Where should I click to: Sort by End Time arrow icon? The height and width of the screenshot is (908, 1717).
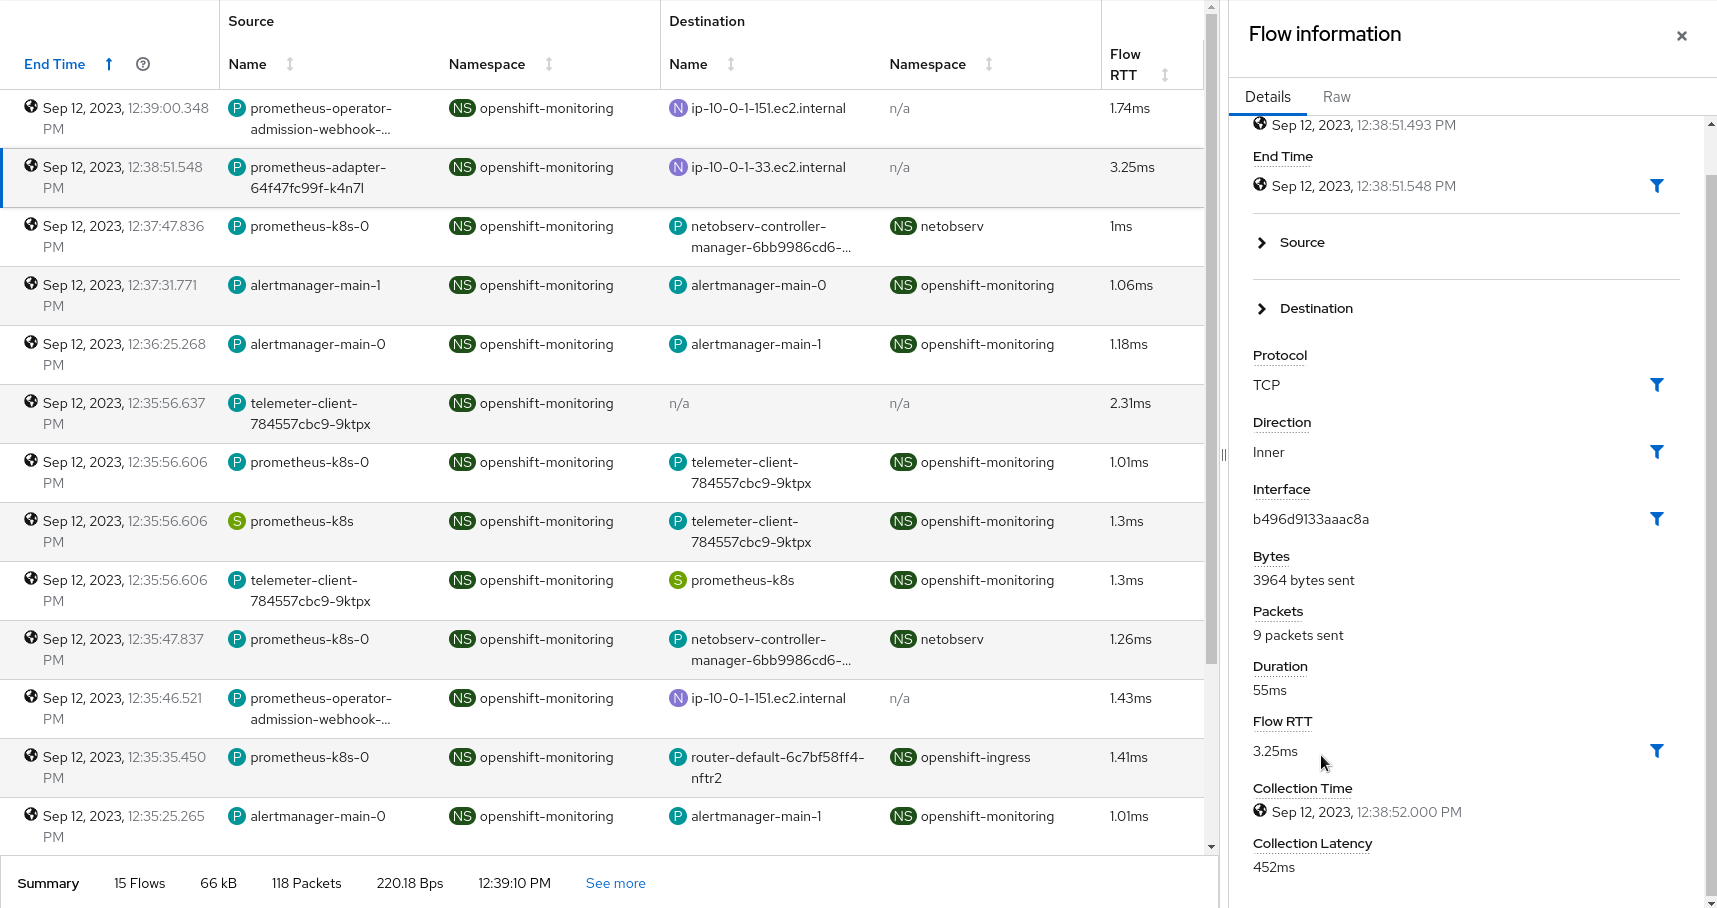point(109,64)
